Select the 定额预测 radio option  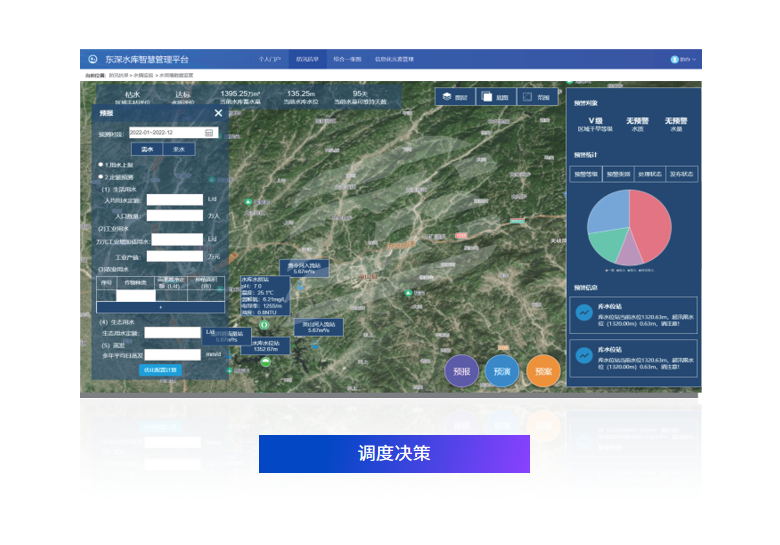100,177
